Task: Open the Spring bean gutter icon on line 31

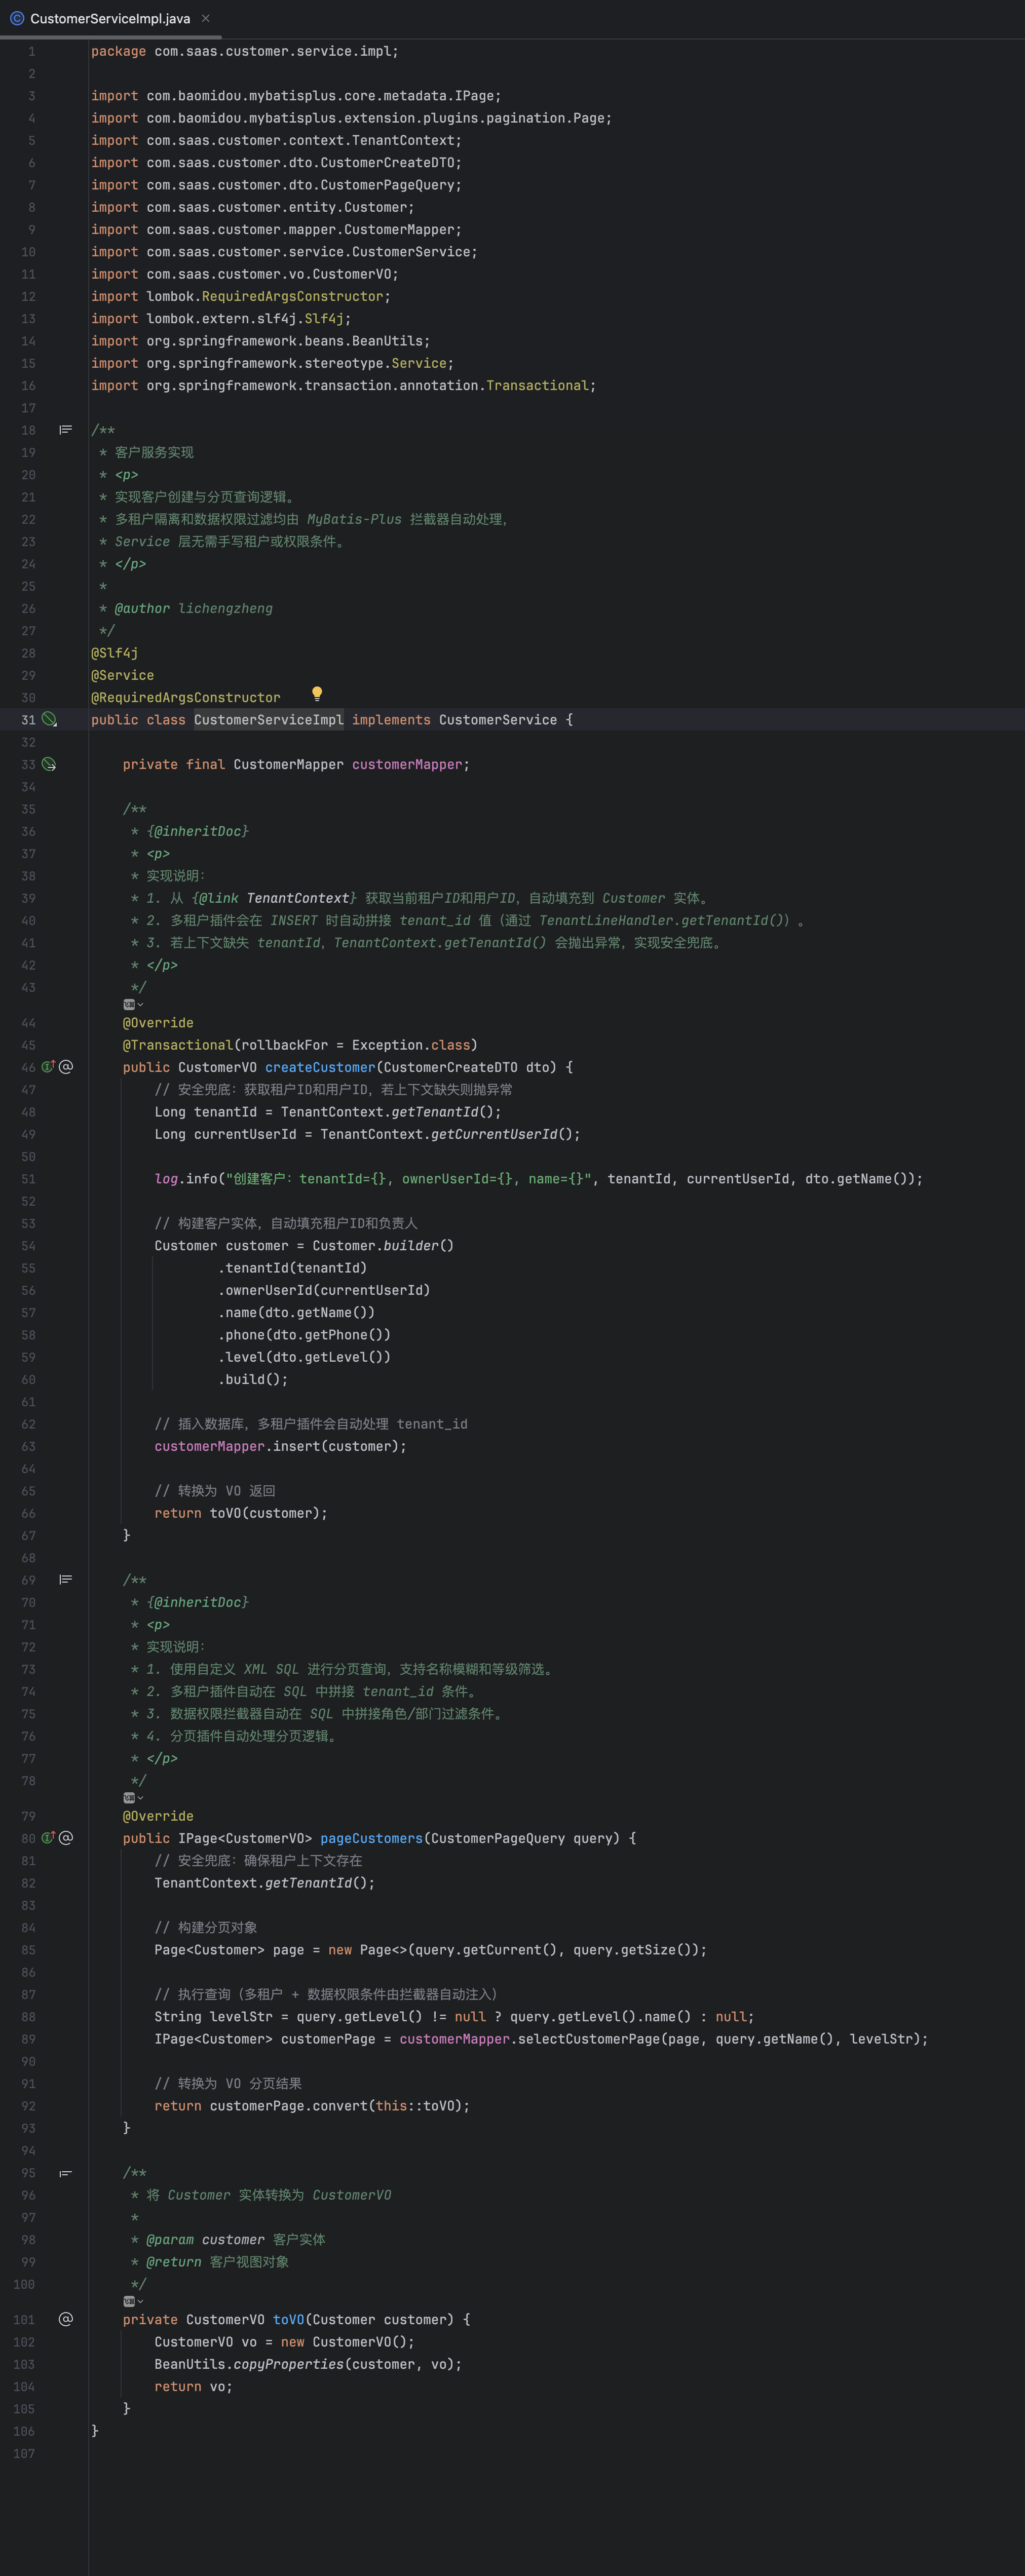Action: tap(49, 719)
